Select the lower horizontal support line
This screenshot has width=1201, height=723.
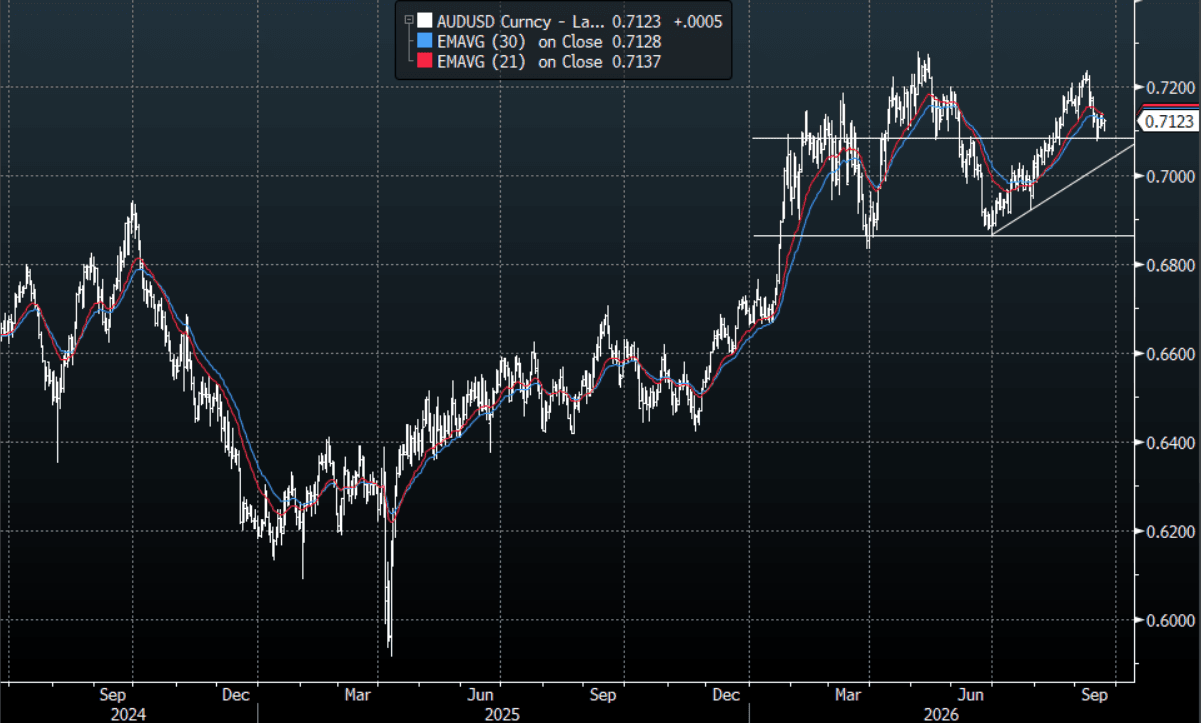pyautogui.click(x=943, y=236)
